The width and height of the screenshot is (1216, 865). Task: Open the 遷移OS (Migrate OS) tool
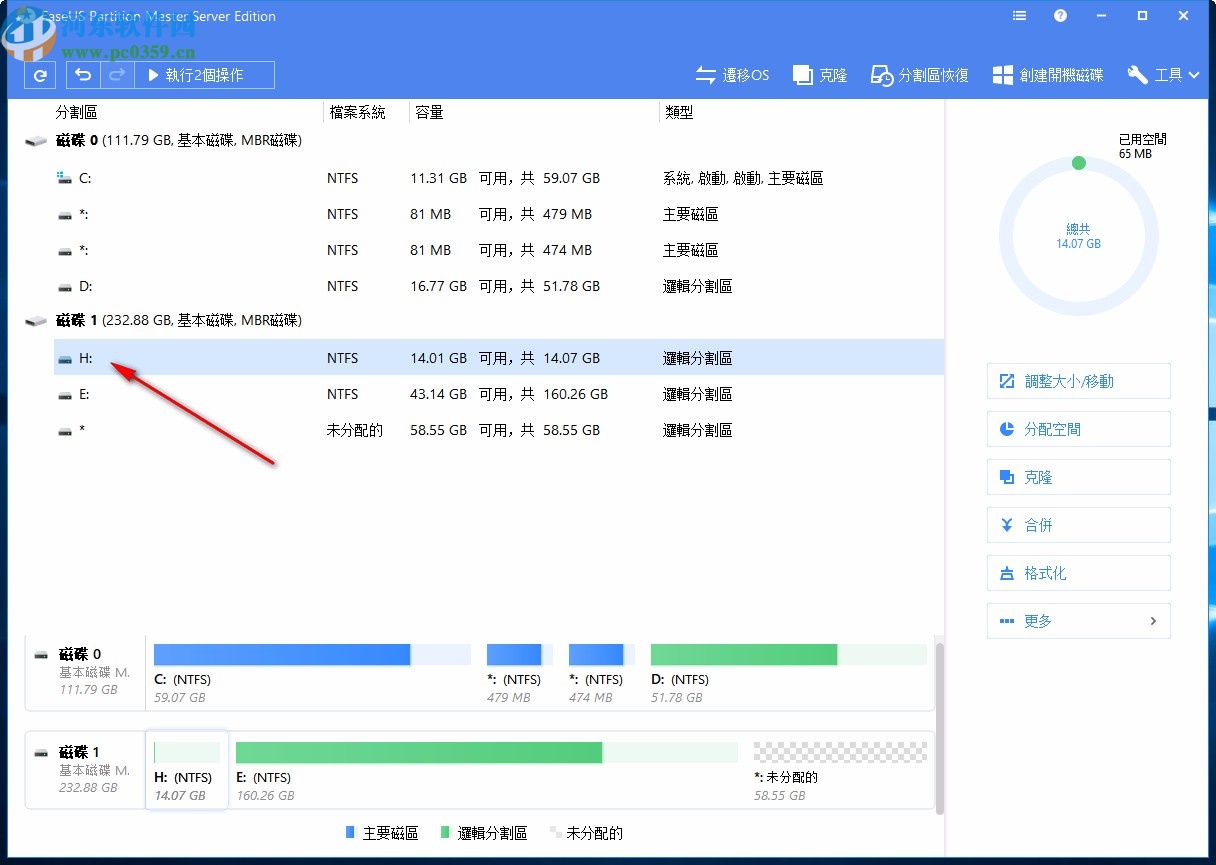click(732, 74)
